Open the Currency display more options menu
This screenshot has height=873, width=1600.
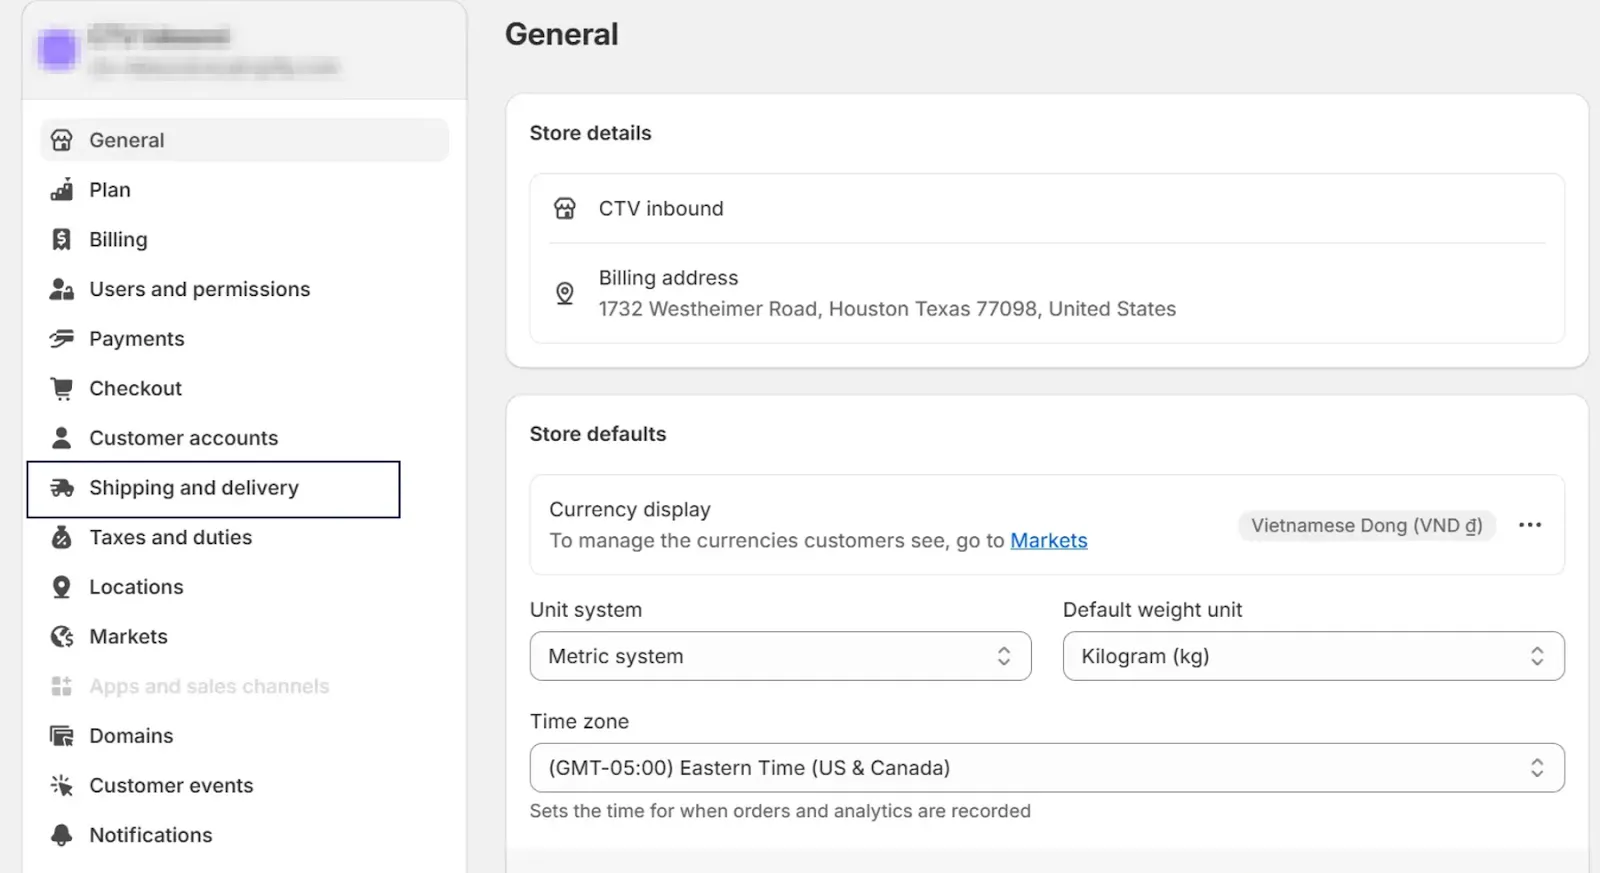pos(1530,525)
